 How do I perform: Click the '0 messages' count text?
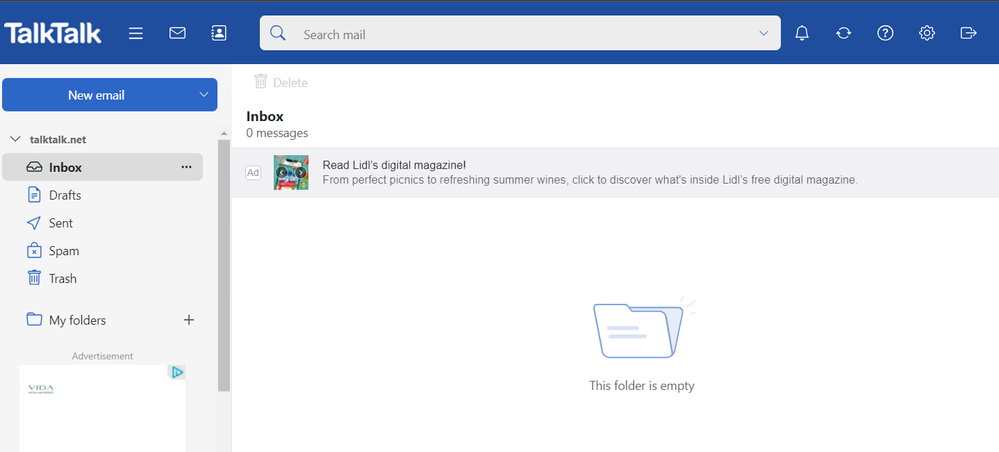pos(277,133)
